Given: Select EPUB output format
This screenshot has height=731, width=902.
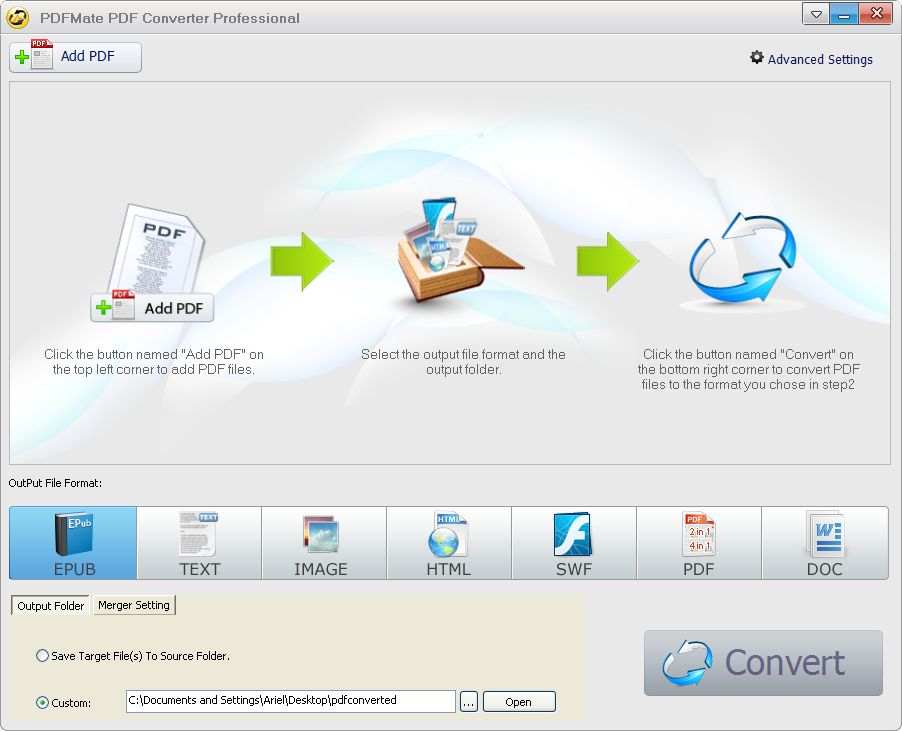Looking at the screenshot, I should click(73, 543).
